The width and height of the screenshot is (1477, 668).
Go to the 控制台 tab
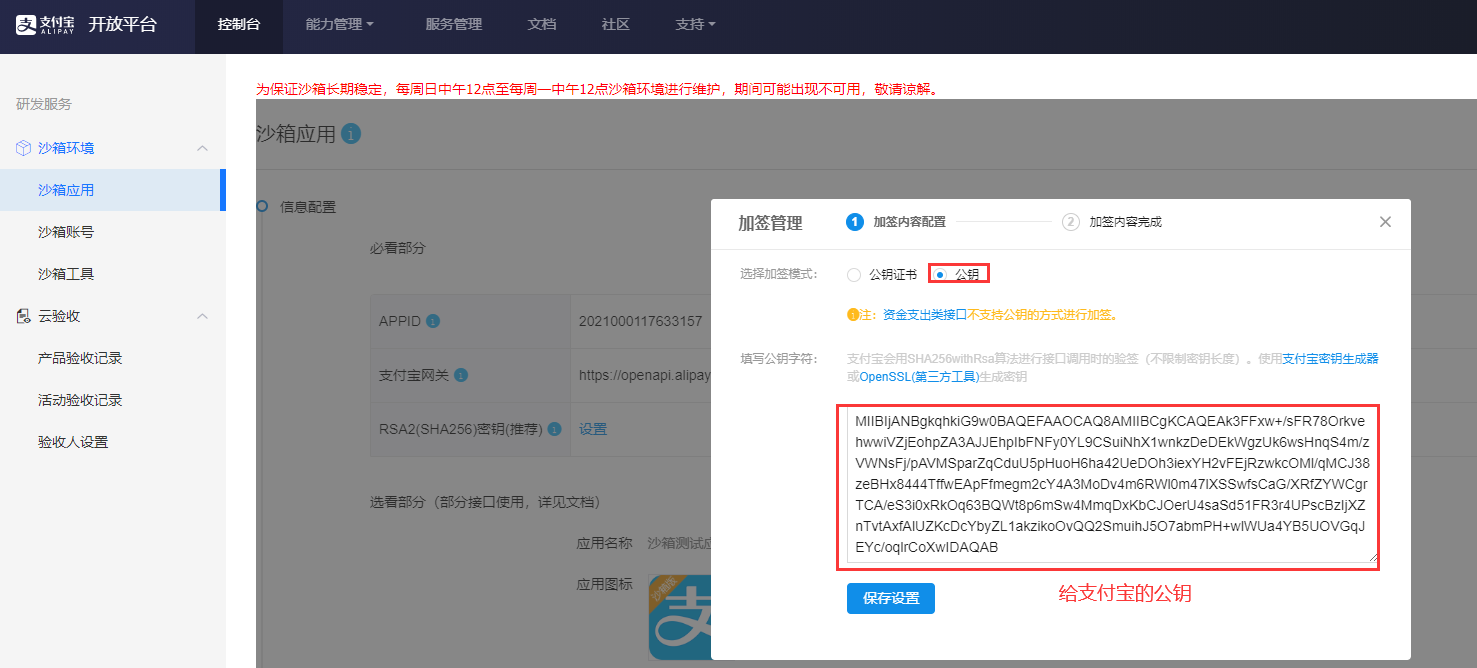(x=239, y=25)
